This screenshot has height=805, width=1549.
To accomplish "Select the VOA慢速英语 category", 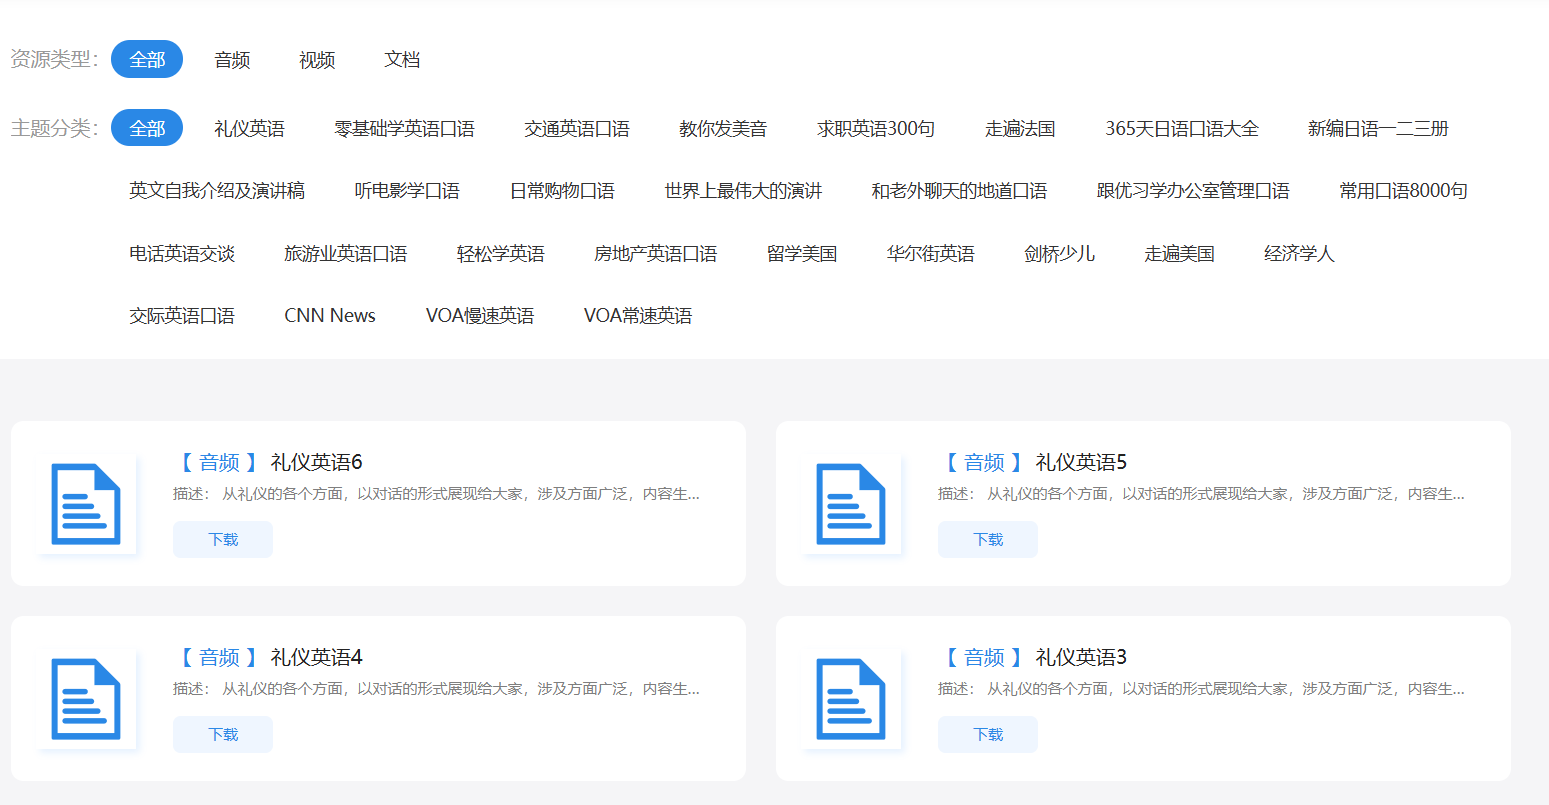I will click(480, 316).
